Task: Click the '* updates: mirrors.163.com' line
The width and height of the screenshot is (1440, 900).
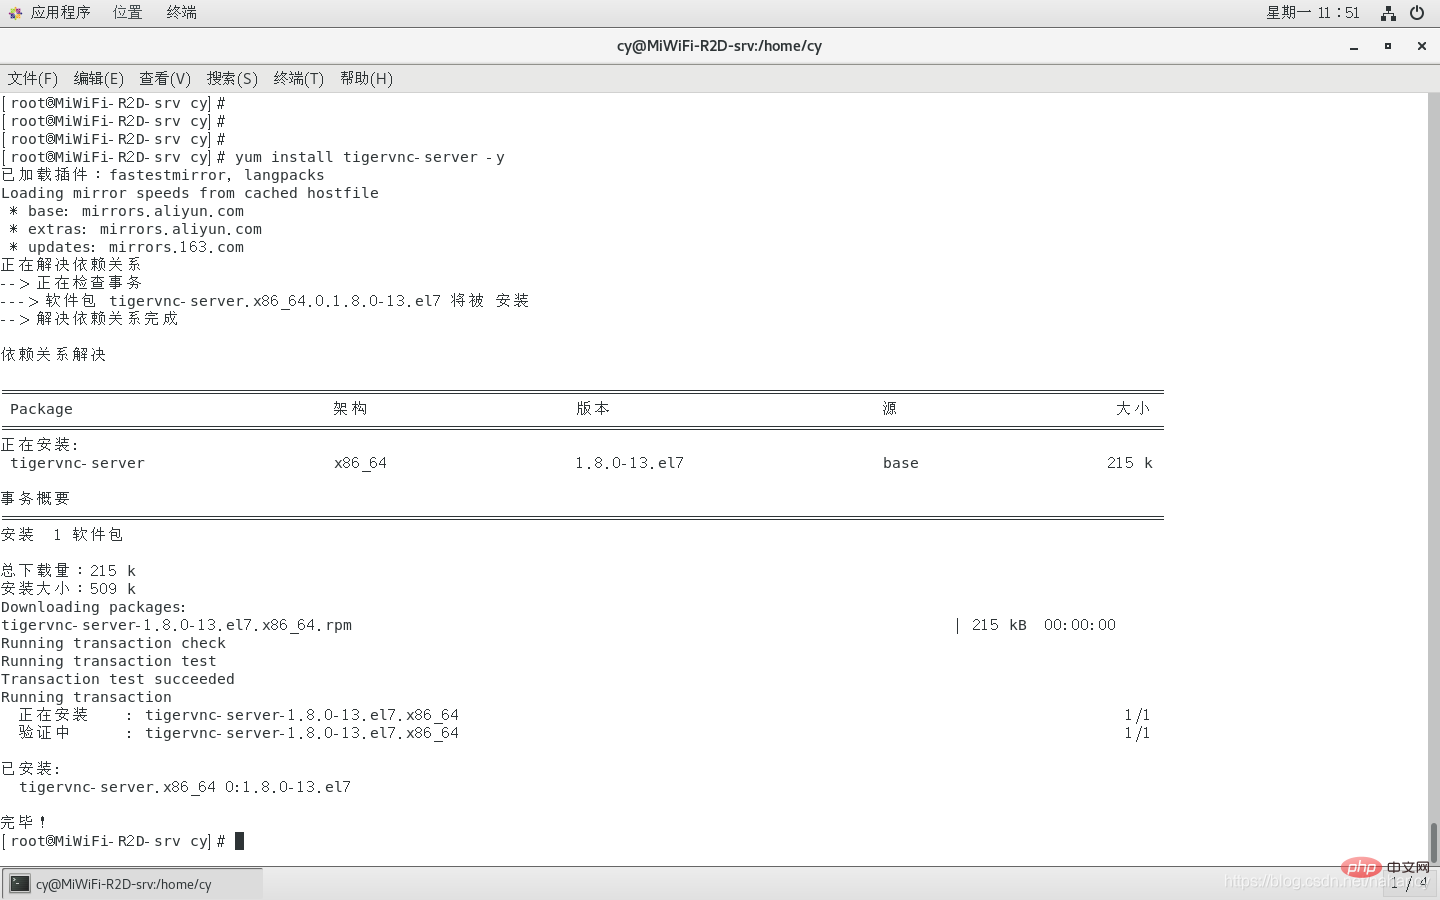Action: 126,247
